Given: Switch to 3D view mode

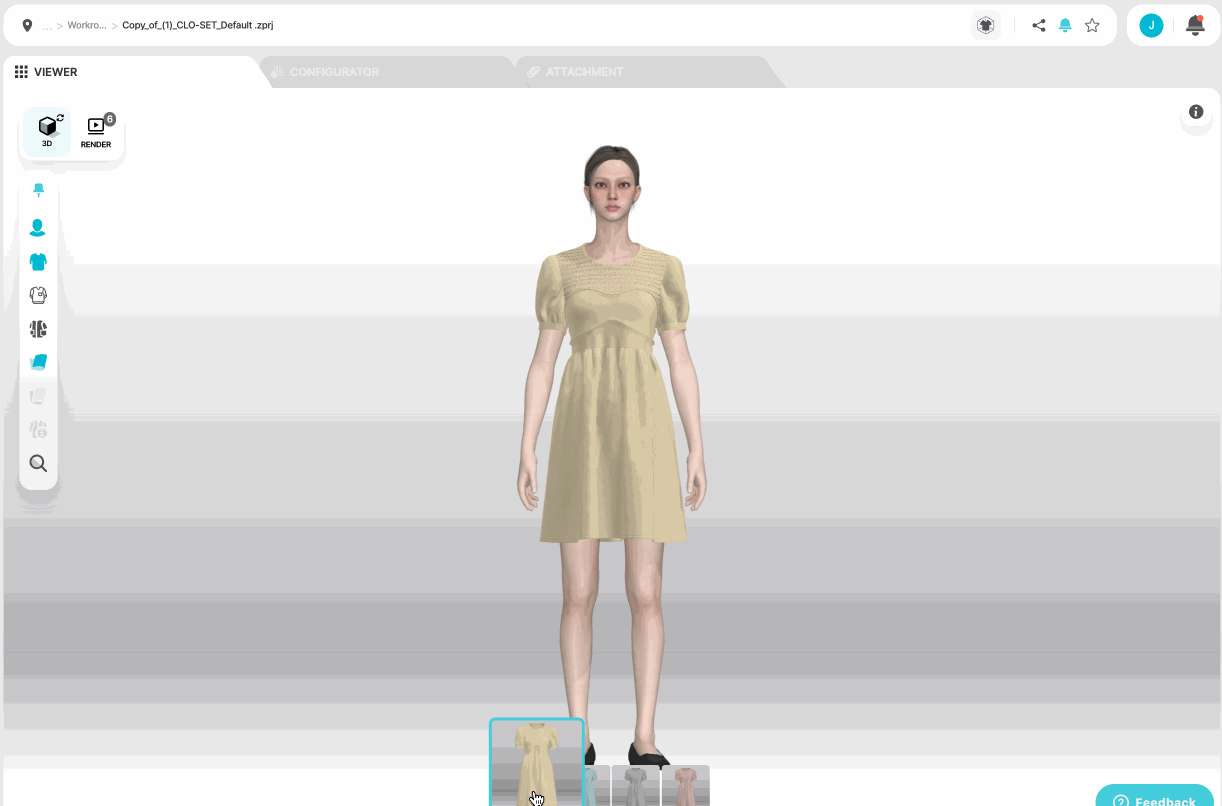Looking at the screenshot, I should click(47, 131).
